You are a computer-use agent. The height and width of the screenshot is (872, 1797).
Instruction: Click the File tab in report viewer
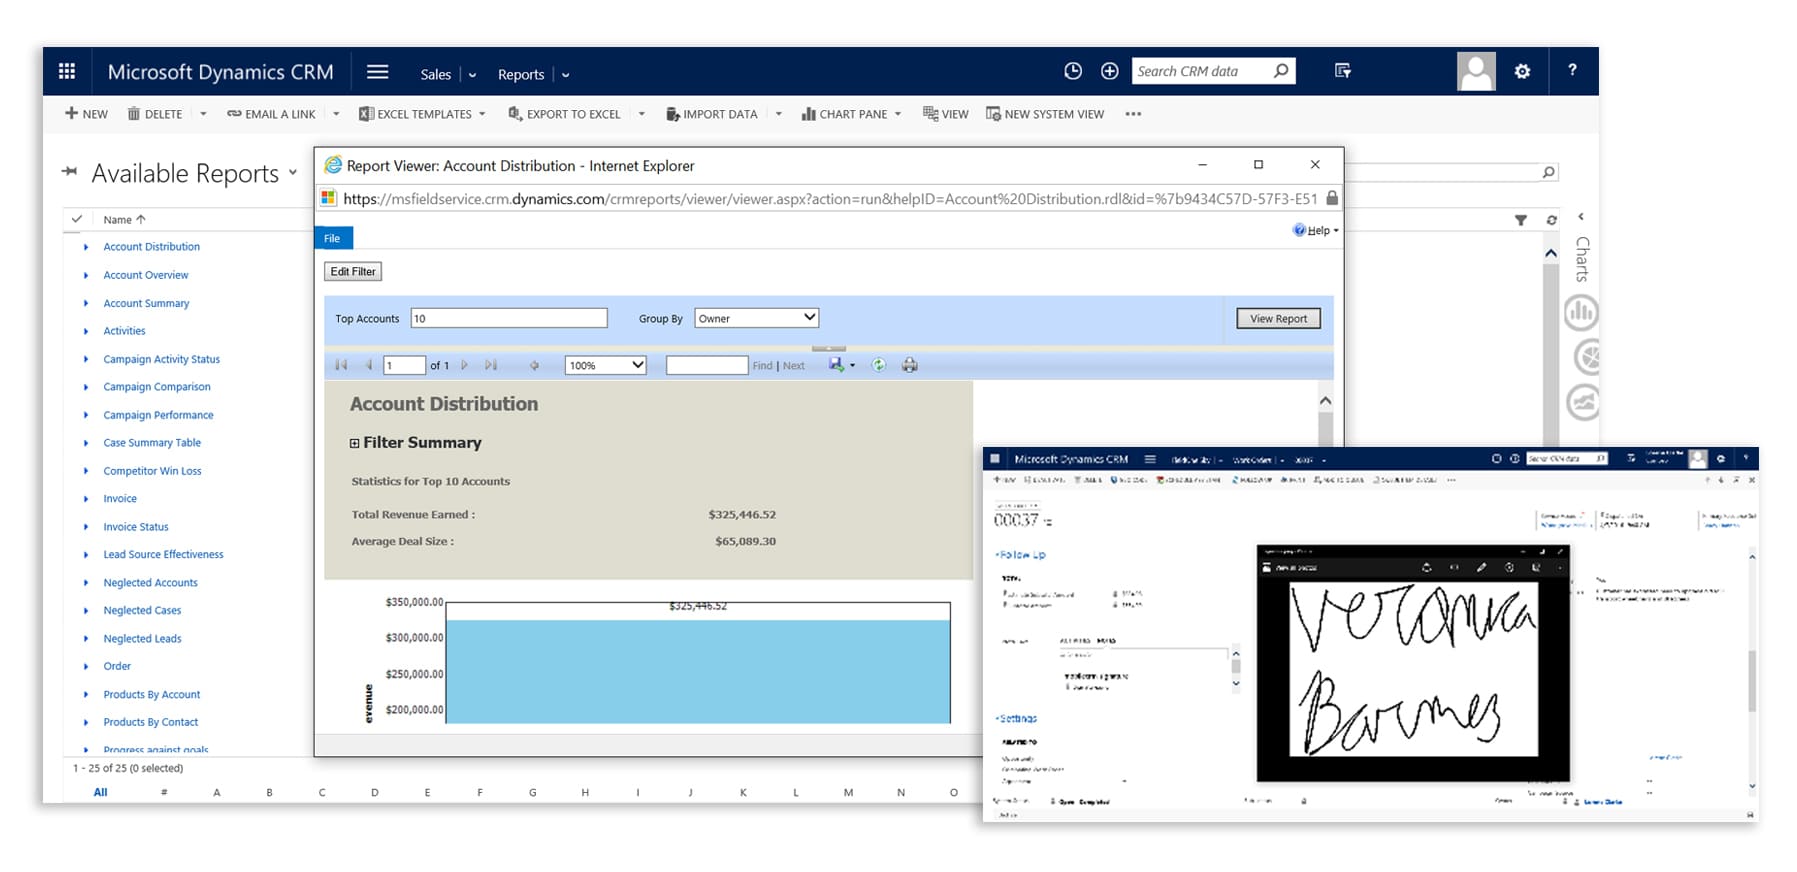(x=332, y=238)
